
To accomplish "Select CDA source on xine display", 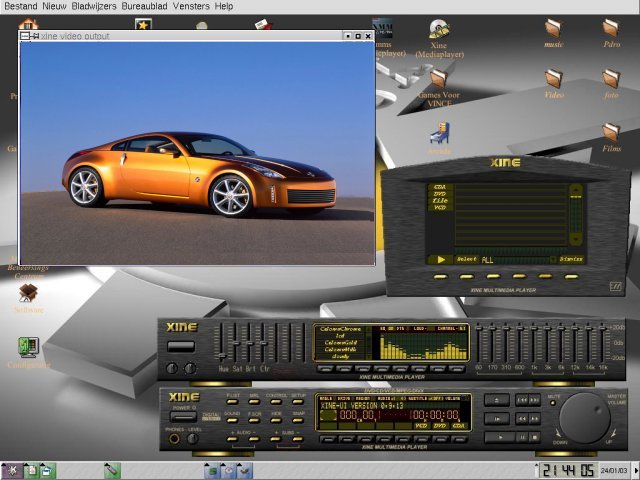I will (x=458, y=426).
